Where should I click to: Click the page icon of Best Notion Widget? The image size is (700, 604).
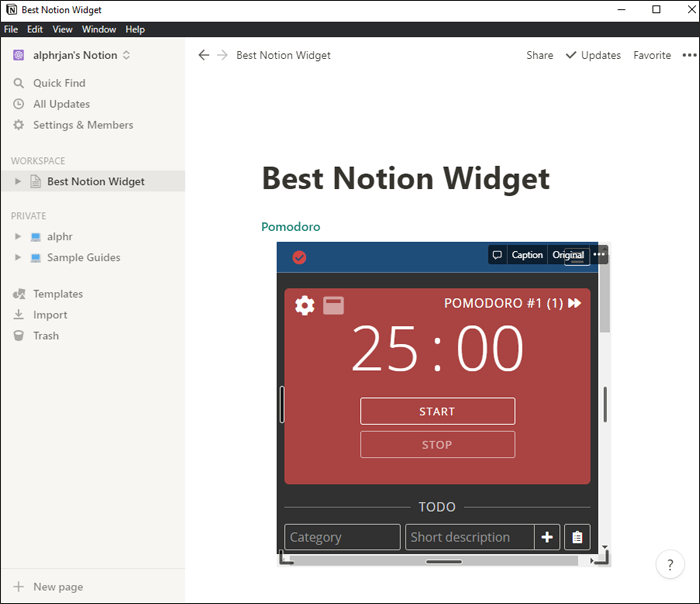point(35,181)
